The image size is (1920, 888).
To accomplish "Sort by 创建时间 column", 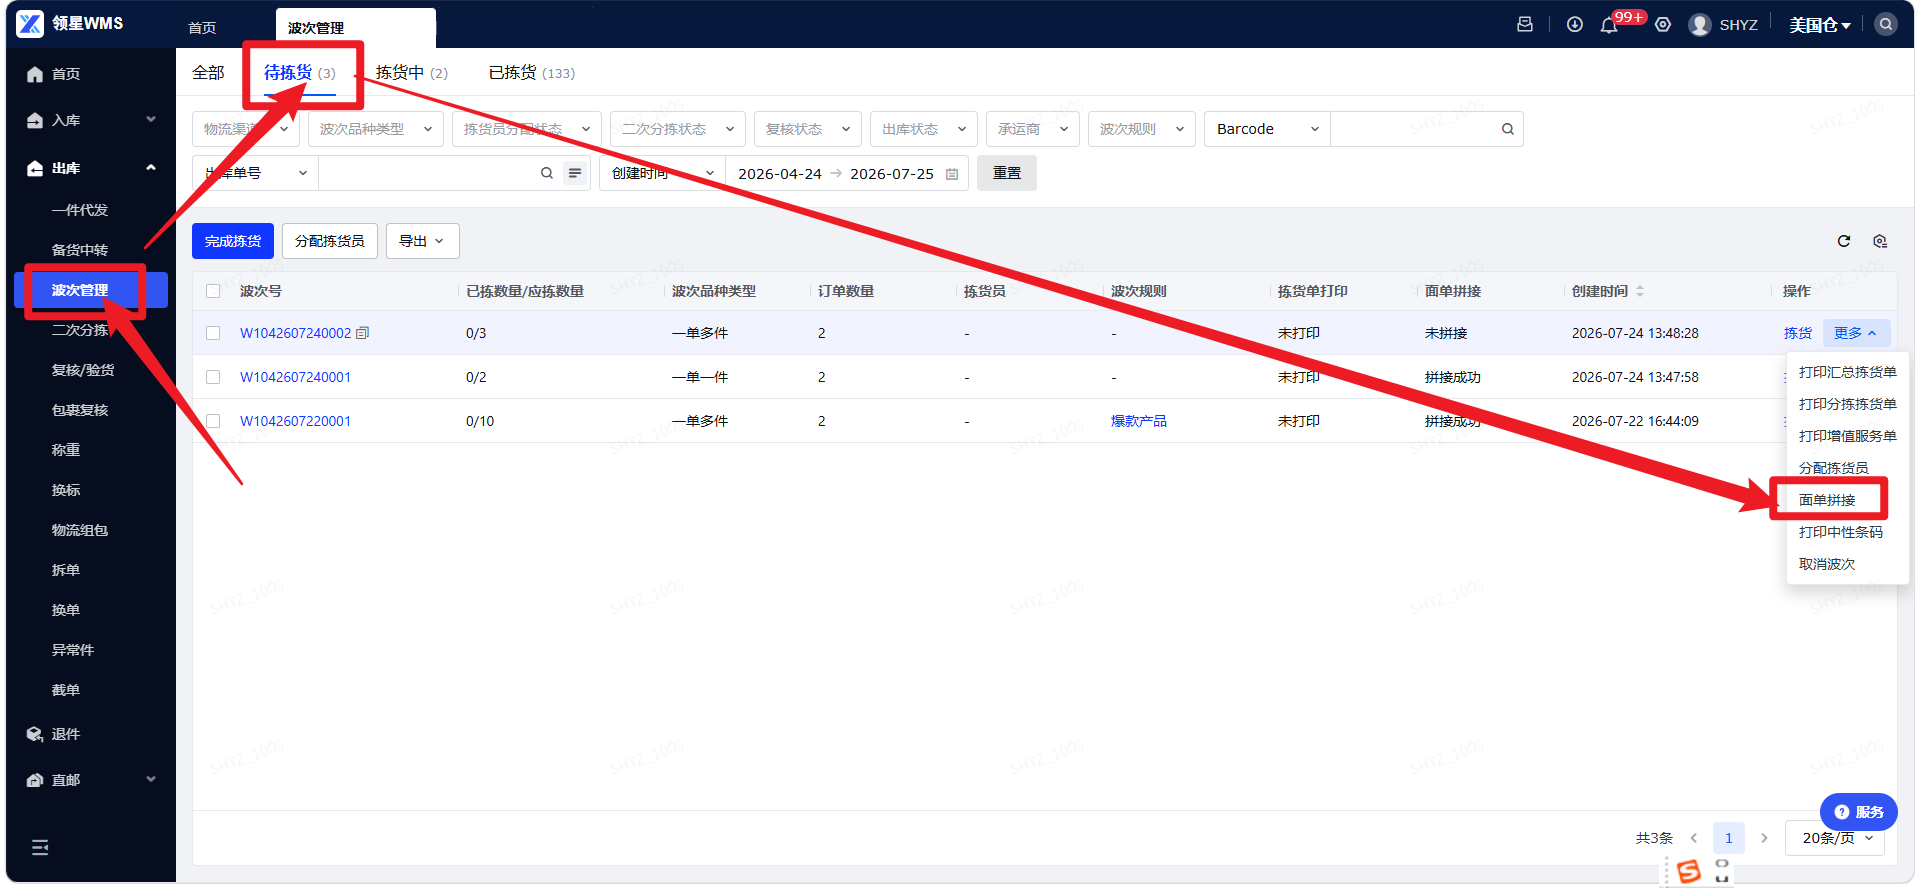I will [x=1640, y=291].
